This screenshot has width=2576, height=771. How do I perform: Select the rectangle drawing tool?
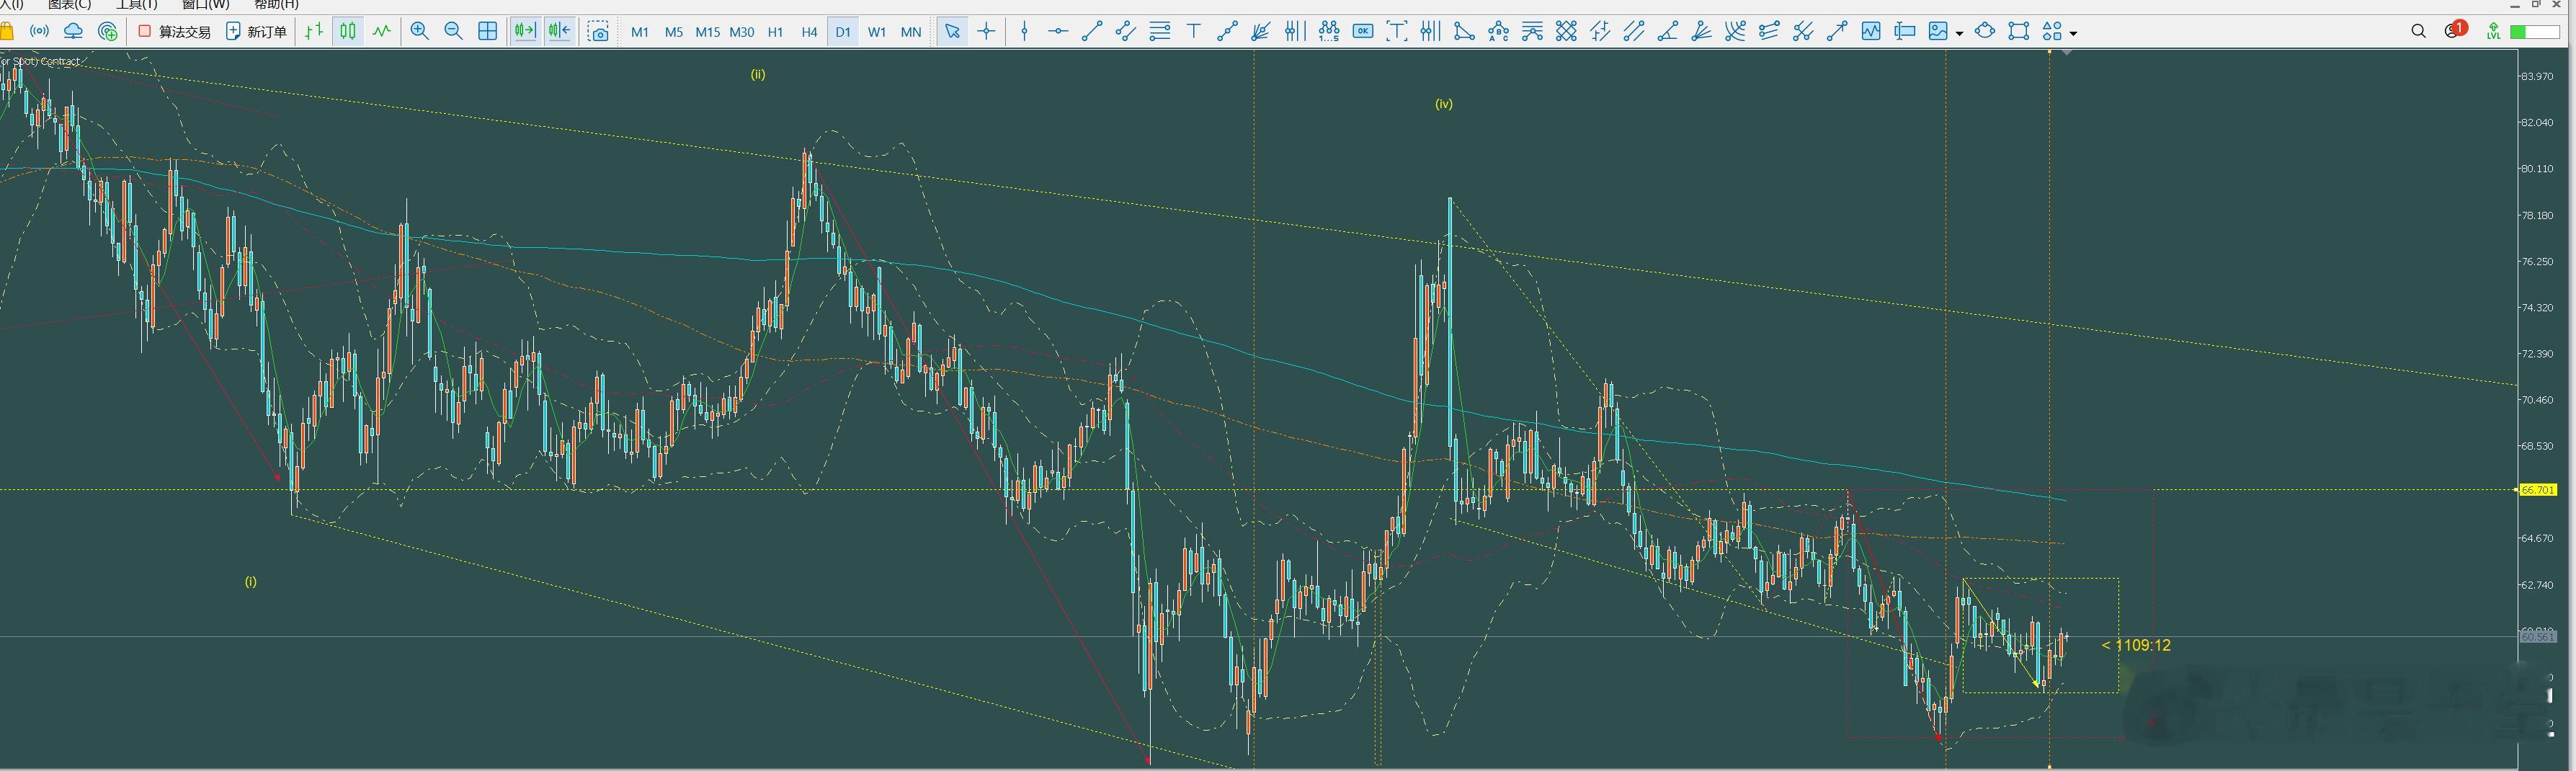pos(2019,32)
